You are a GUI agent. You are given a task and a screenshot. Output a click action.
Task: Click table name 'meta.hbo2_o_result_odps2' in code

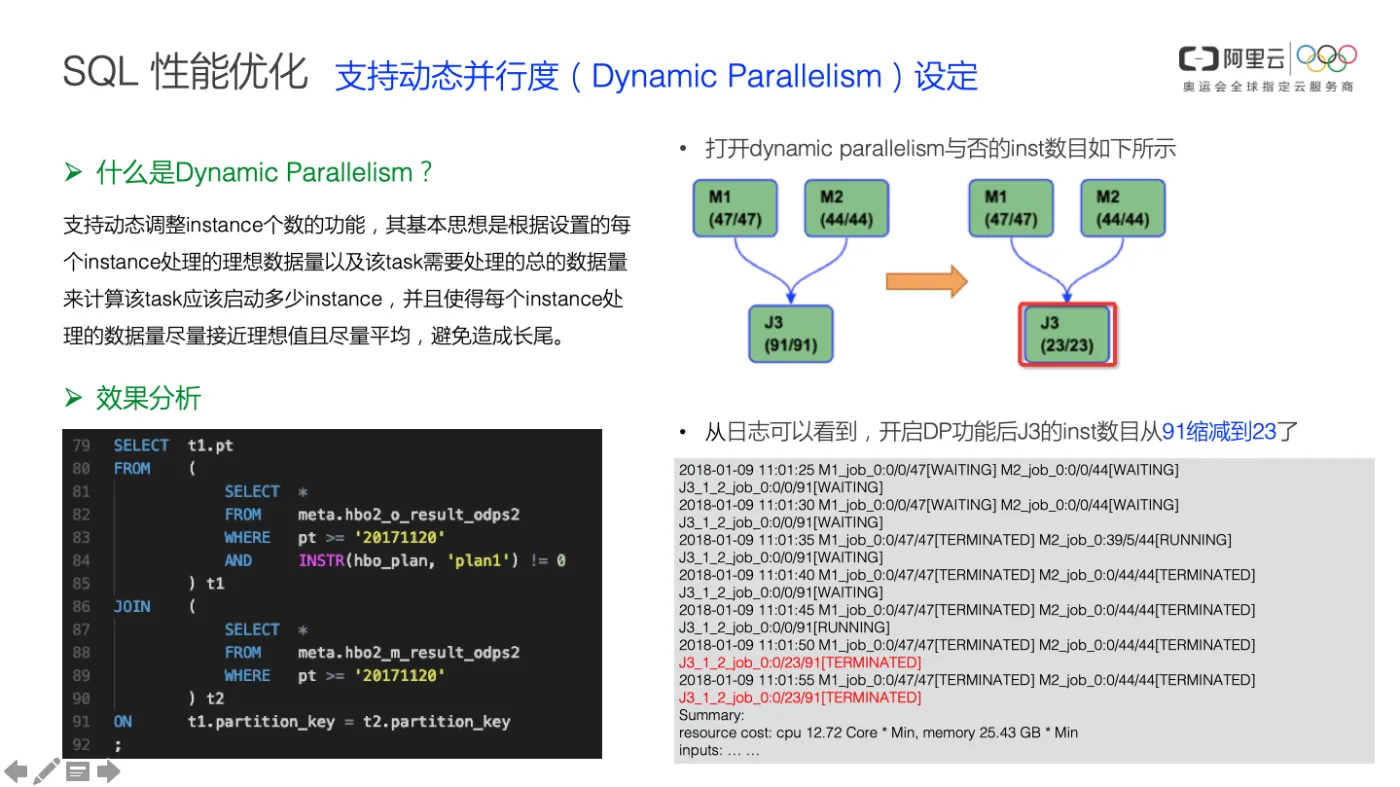pos(409,514)
